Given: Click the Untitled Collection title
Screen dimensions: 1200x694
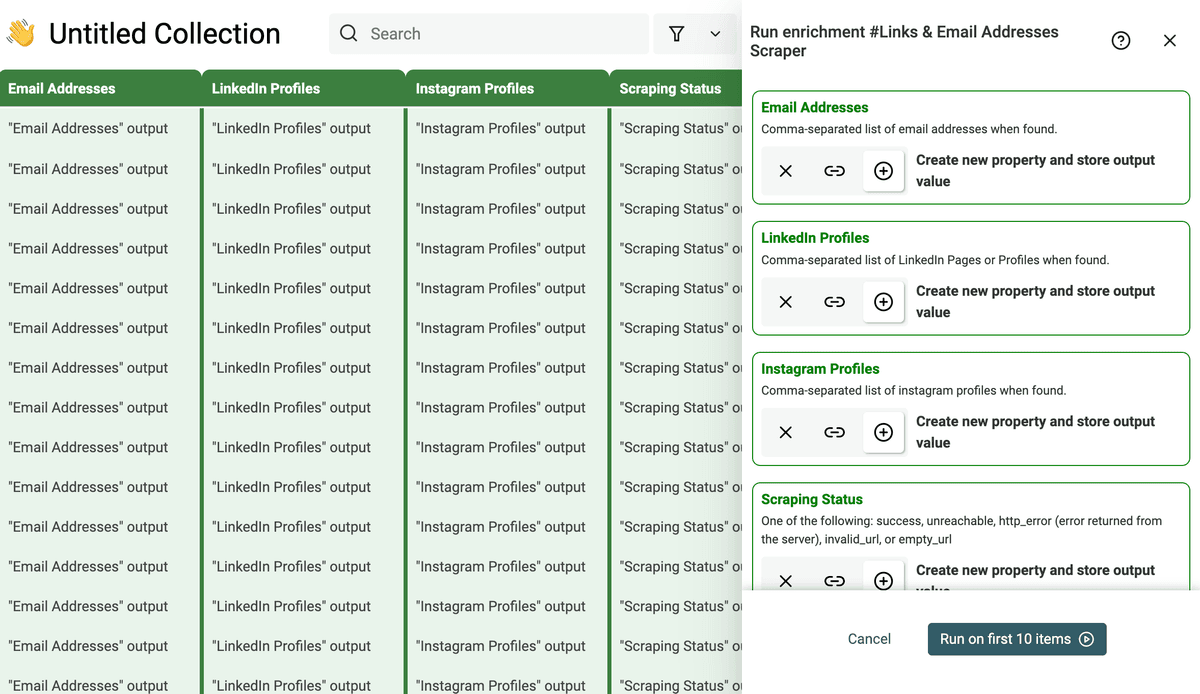Looking at the screenshot, I should click(x=165, y=34).
